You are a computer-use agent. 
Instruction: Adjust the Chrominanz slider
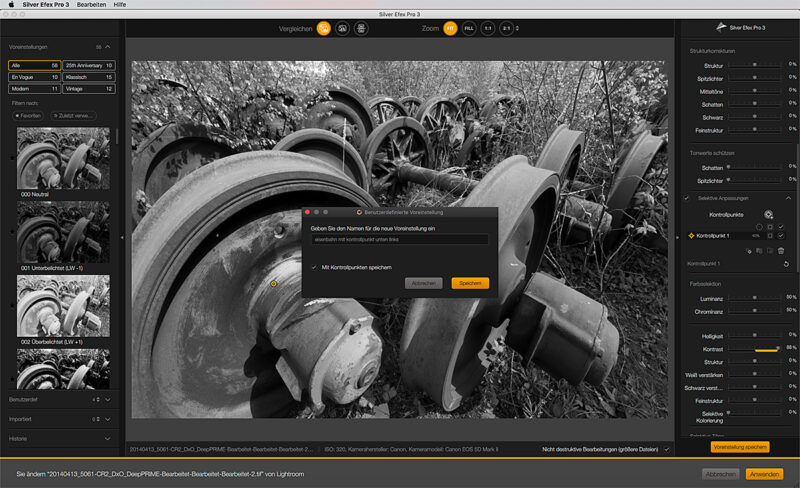[x=755, y=311]
